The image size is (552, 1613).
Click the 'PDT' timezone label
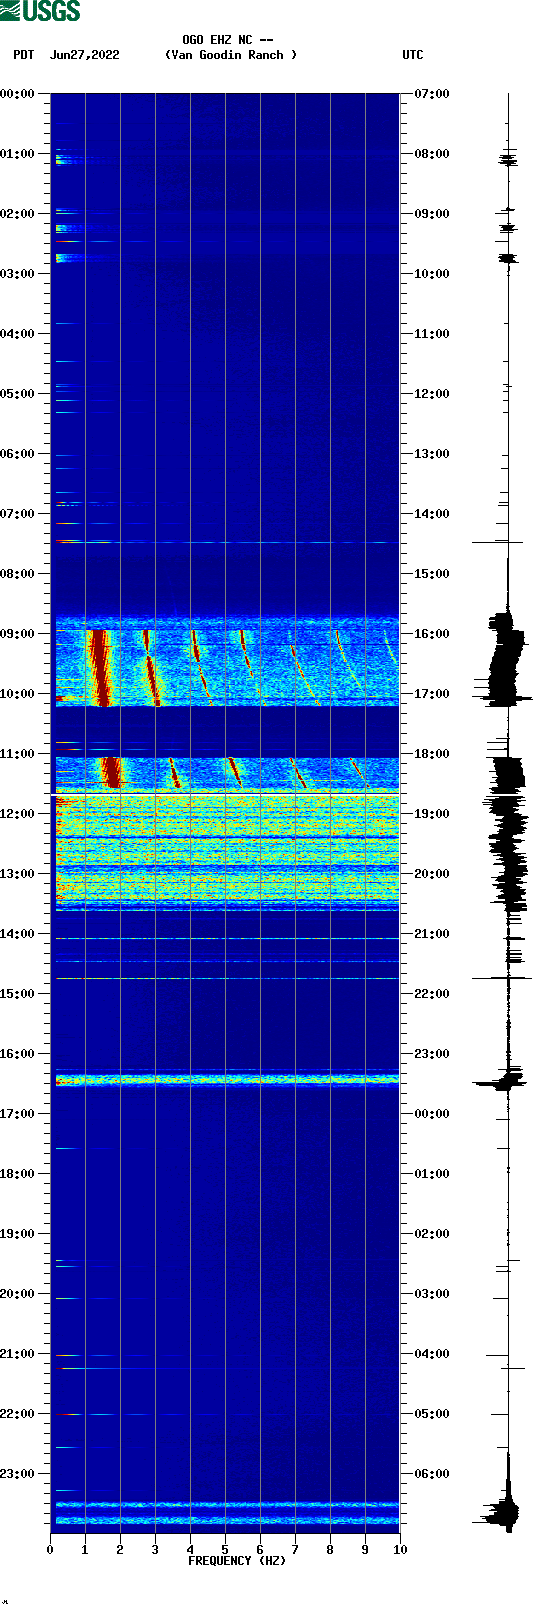[24, 55]
